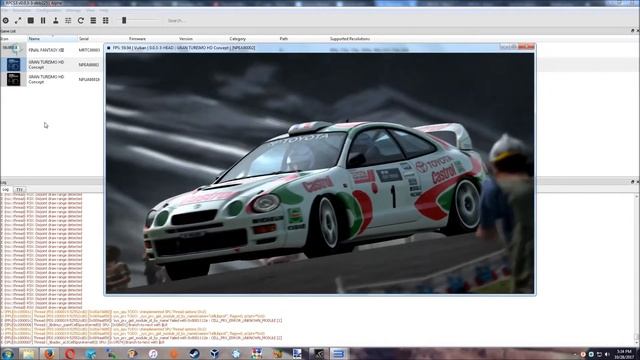Switch to the Log tab

pos(6,190)
